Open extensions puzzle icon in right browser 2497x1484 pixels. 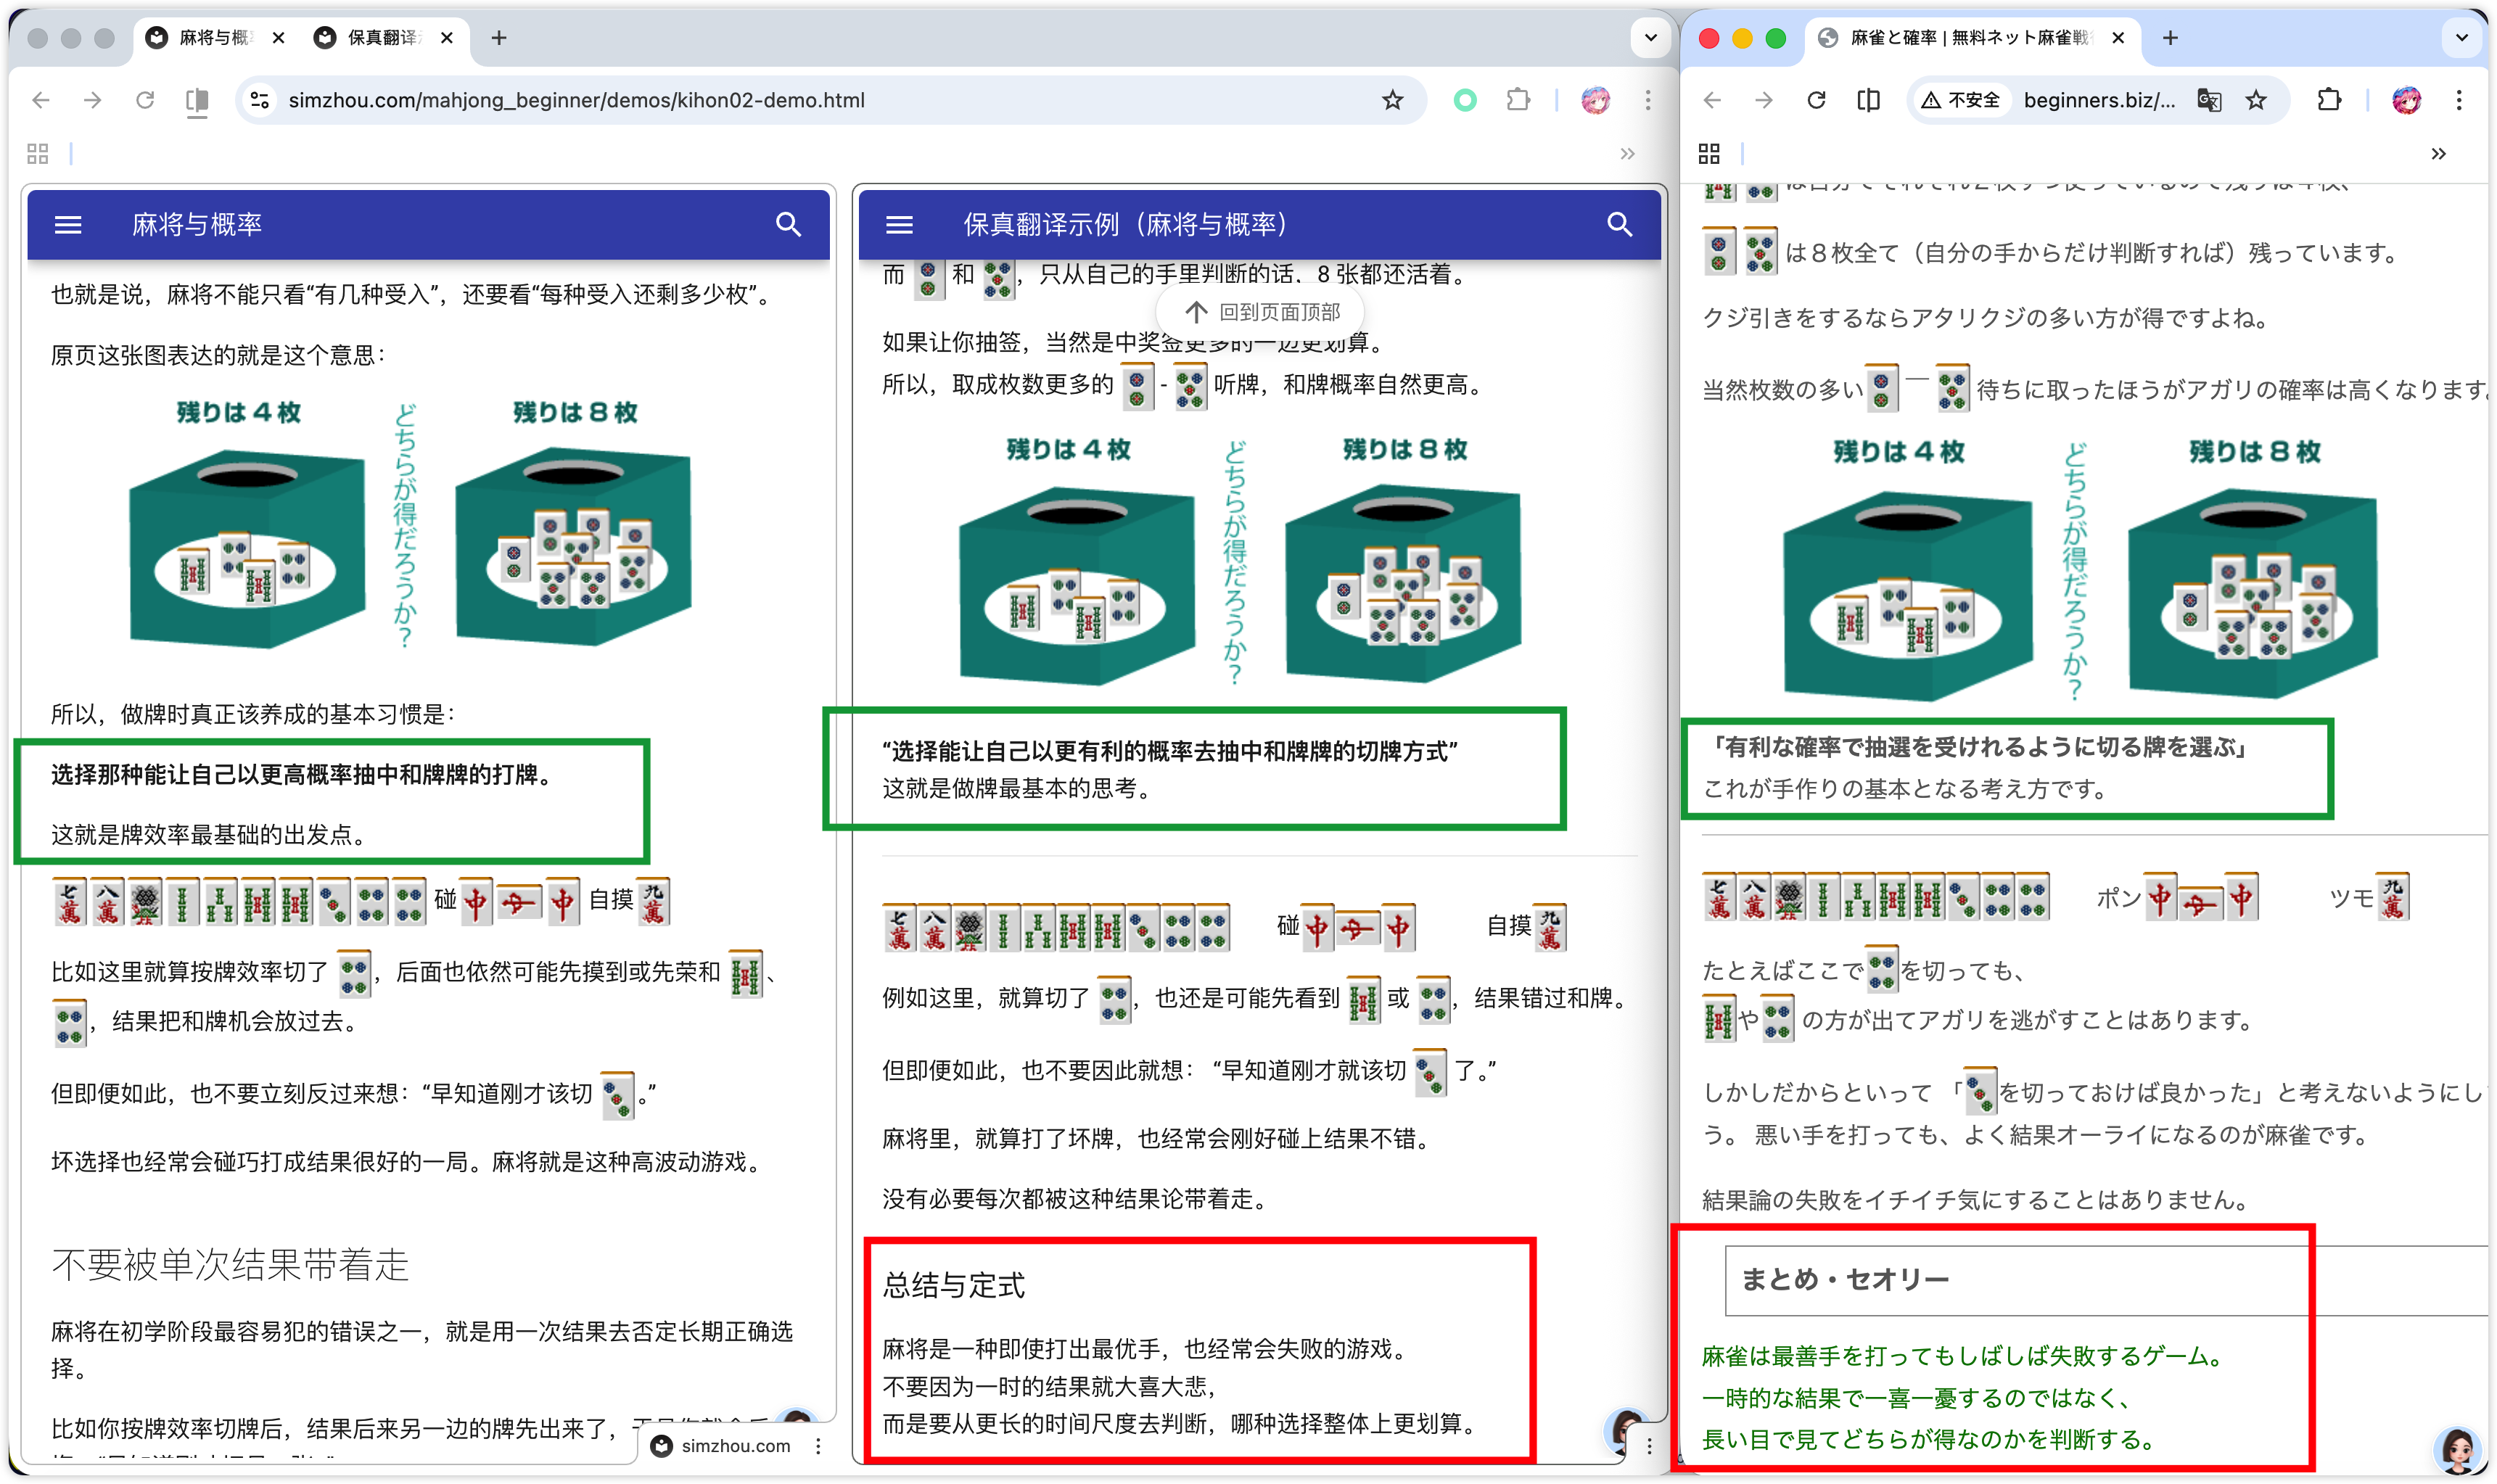tap(2329, 100)
